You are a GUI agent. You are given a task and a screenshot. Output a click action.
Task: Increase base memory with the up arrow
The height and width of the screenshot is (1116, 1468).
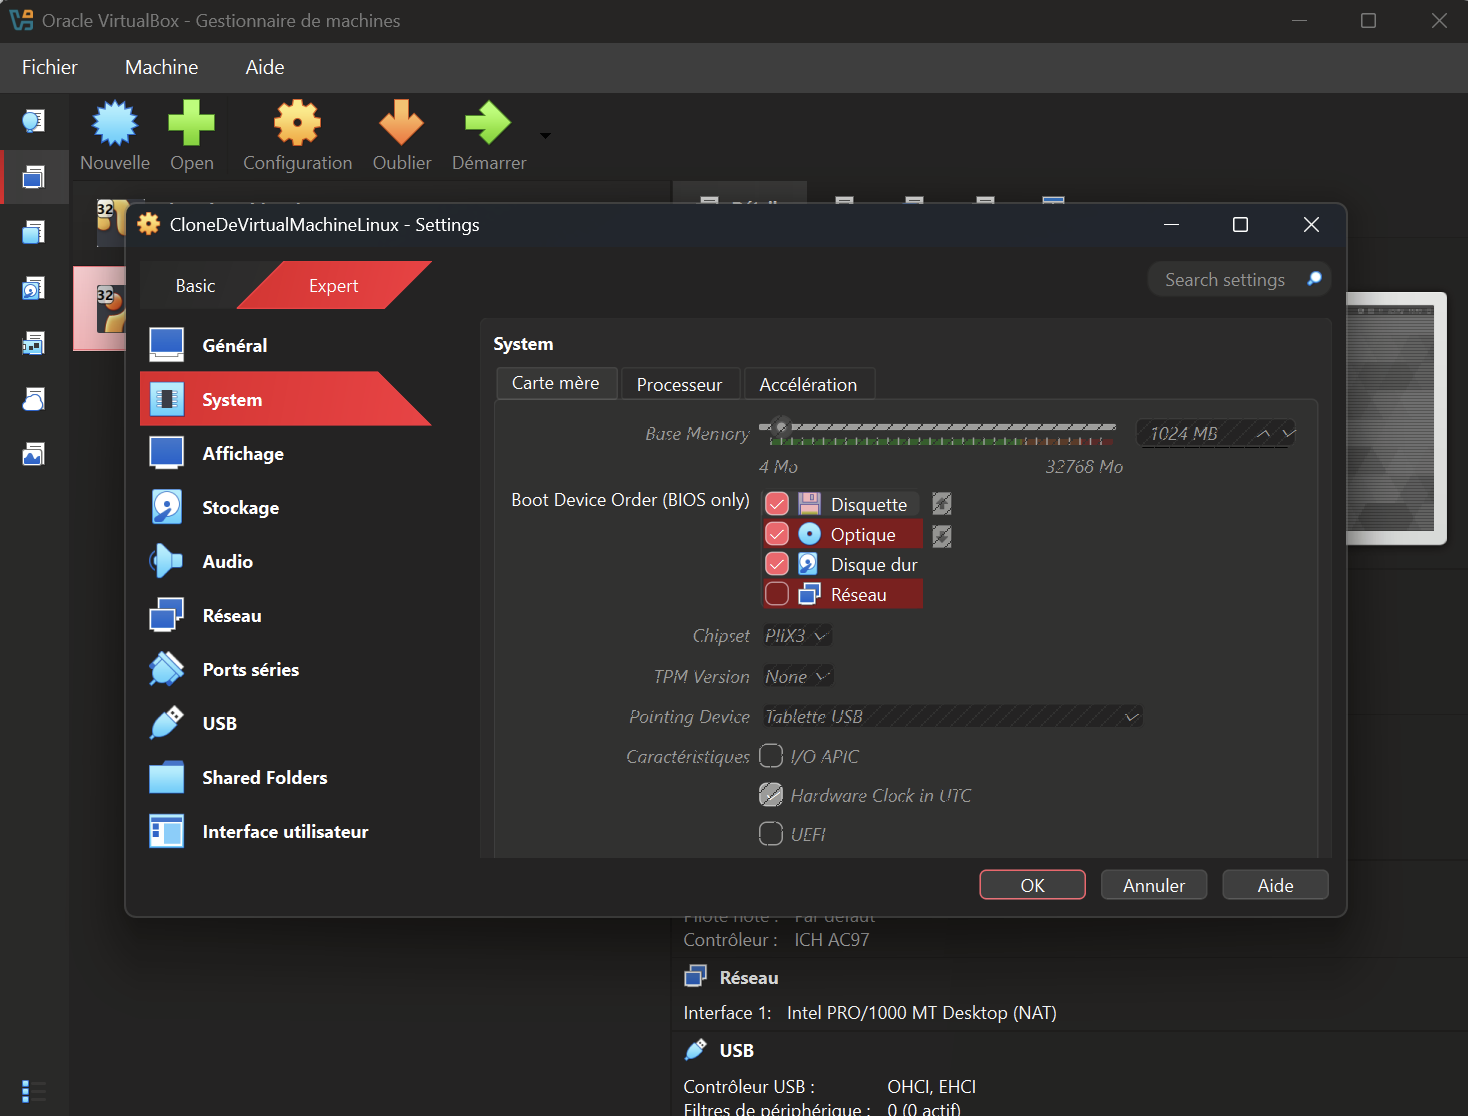(x=1264, y=433)
